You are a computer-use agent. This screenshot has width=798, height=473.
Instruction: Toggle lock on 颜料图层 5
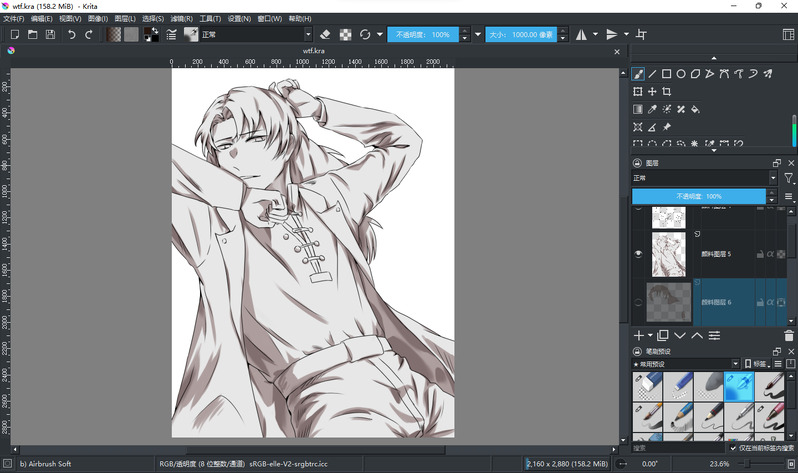pos(760,254)
